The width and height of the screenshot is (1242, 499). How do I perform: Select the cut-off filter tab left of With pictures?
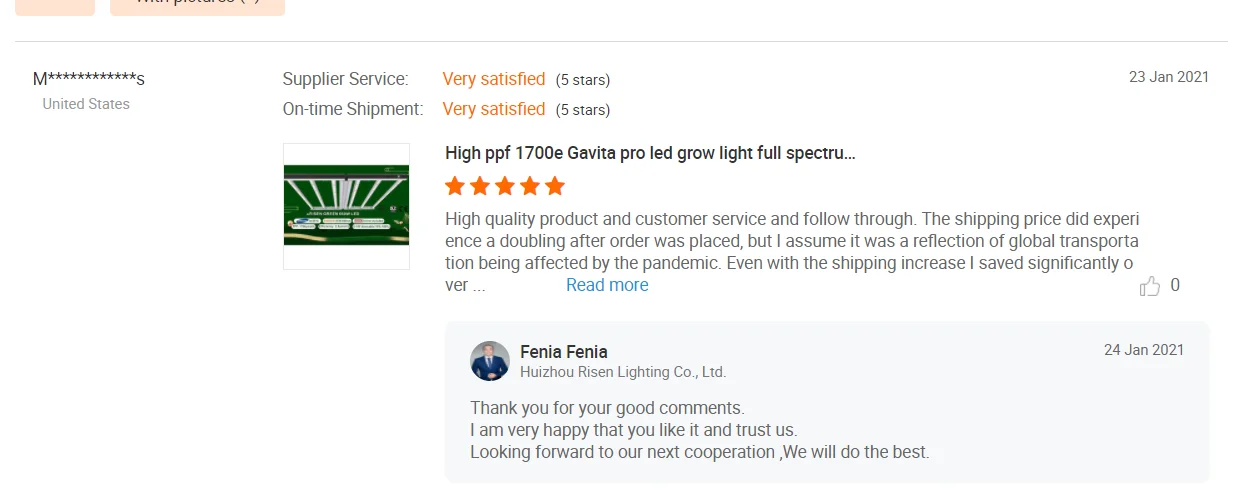pyautogui.click(x=55, y=5)
